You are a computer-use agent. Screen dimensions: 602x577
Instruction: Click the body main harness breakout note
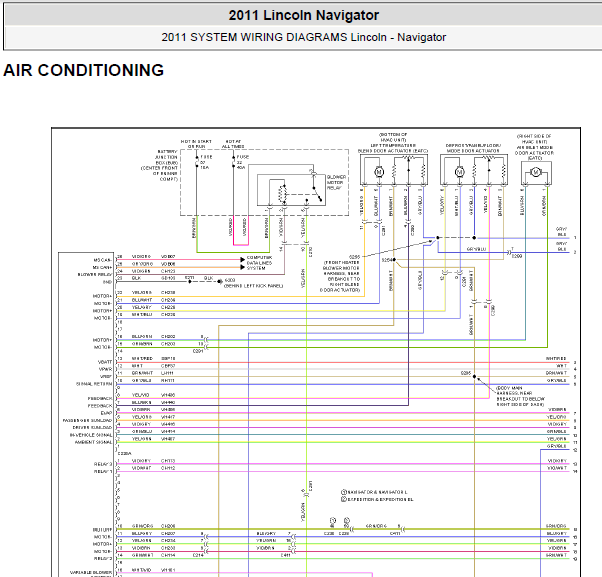coord(521,396)
